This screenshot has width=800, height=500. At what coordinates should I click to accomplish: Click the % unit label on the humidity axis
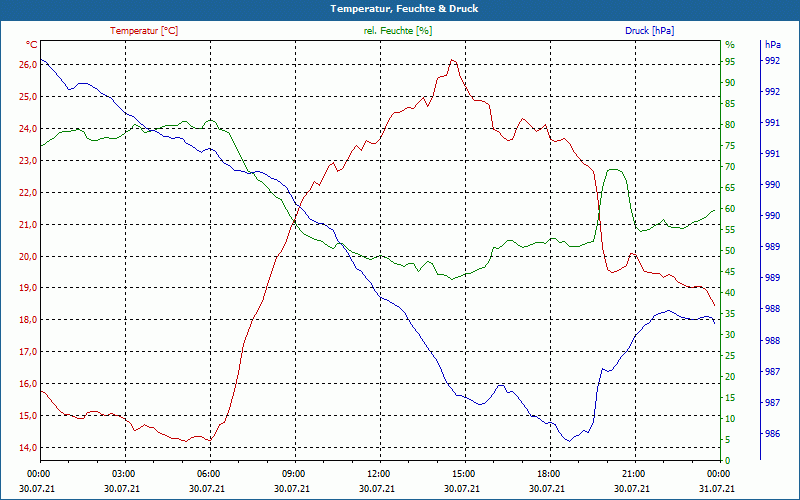pos(730,45)
